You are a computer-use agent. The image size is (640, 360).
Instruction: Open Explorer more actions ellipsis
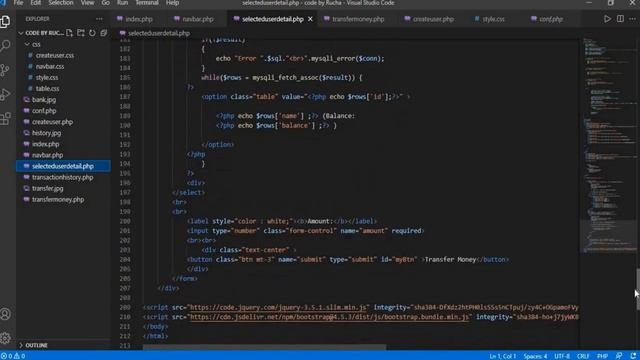point(99,19)
